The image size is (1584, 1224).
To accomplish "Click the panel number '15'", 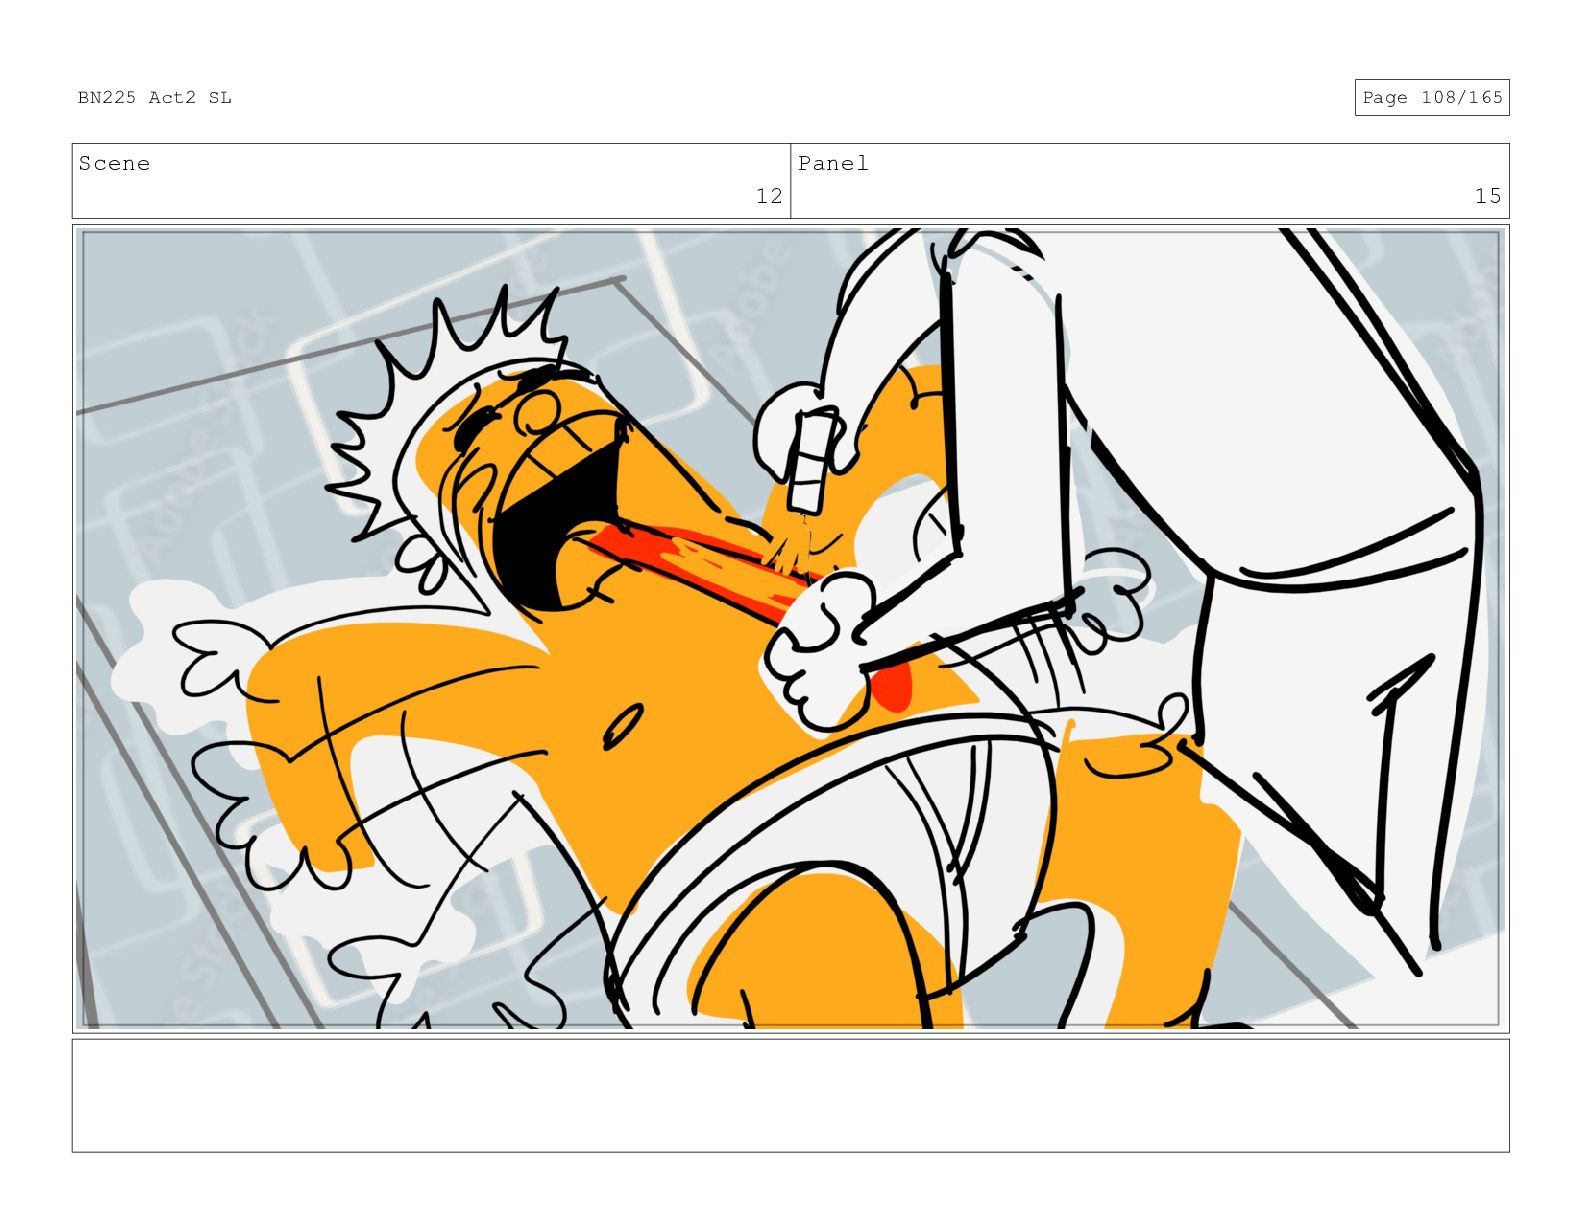I will (x=1488, y=196).
